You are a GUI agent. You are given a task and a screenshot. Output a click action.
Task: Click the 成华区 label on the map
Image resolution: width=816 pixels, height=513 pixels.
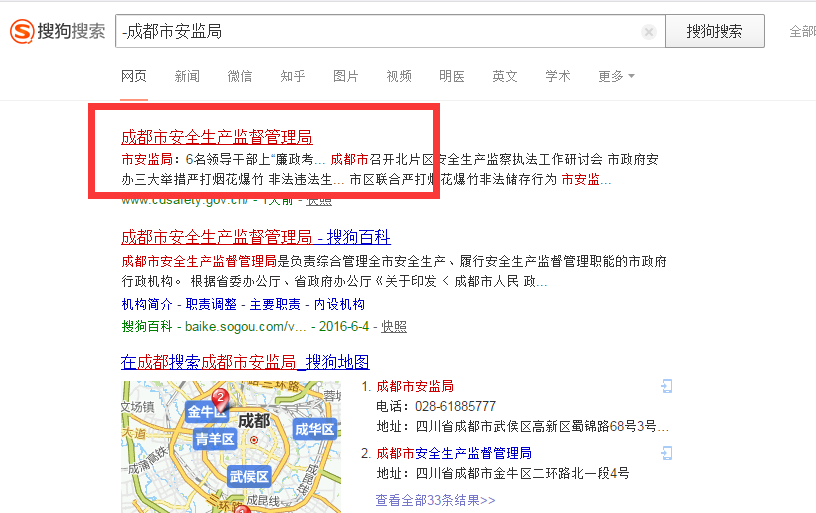click(x=315, y=429)
